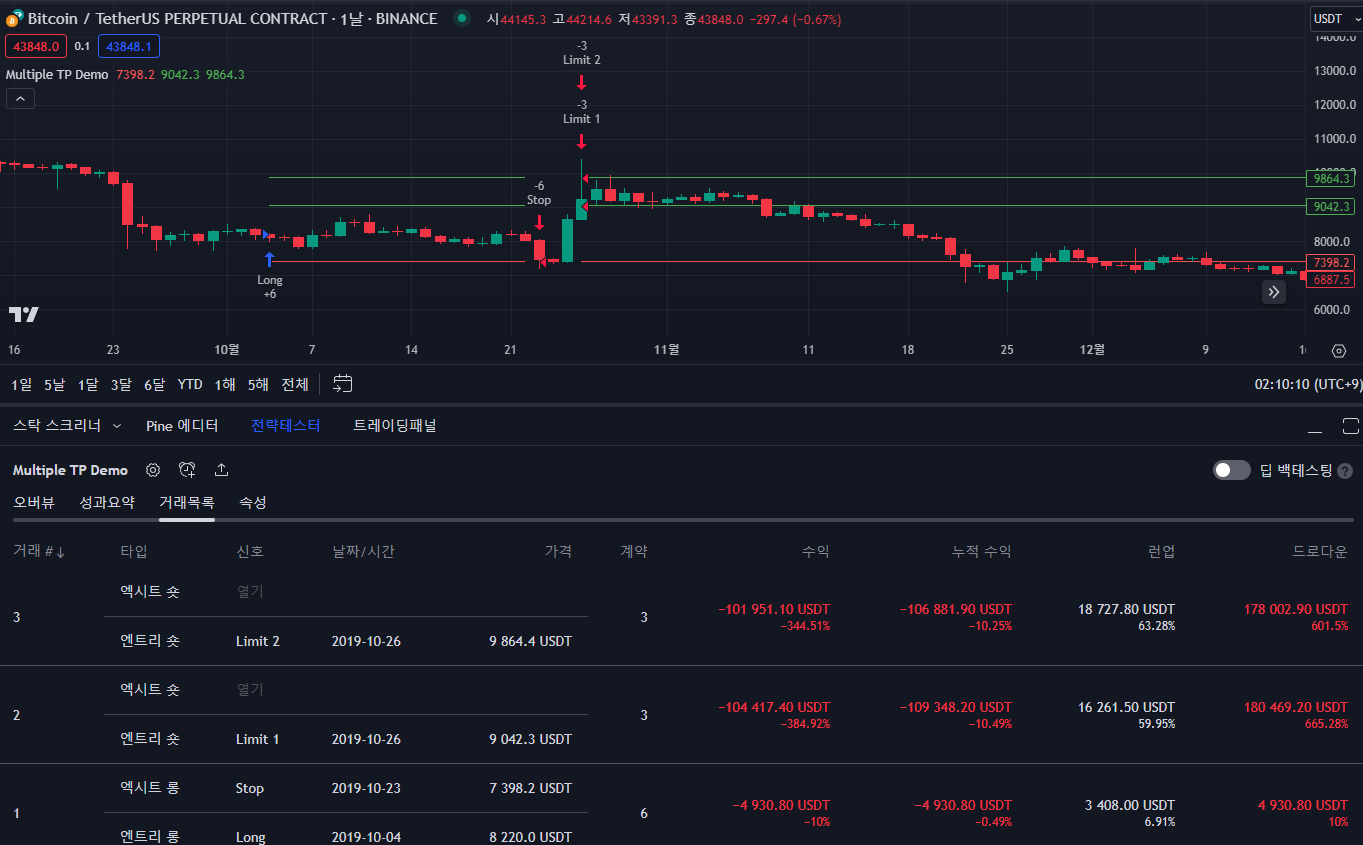Click the 18 727.80 USDT run-up cell
The image size is (1363, 845).
[x=1127, y=609]
